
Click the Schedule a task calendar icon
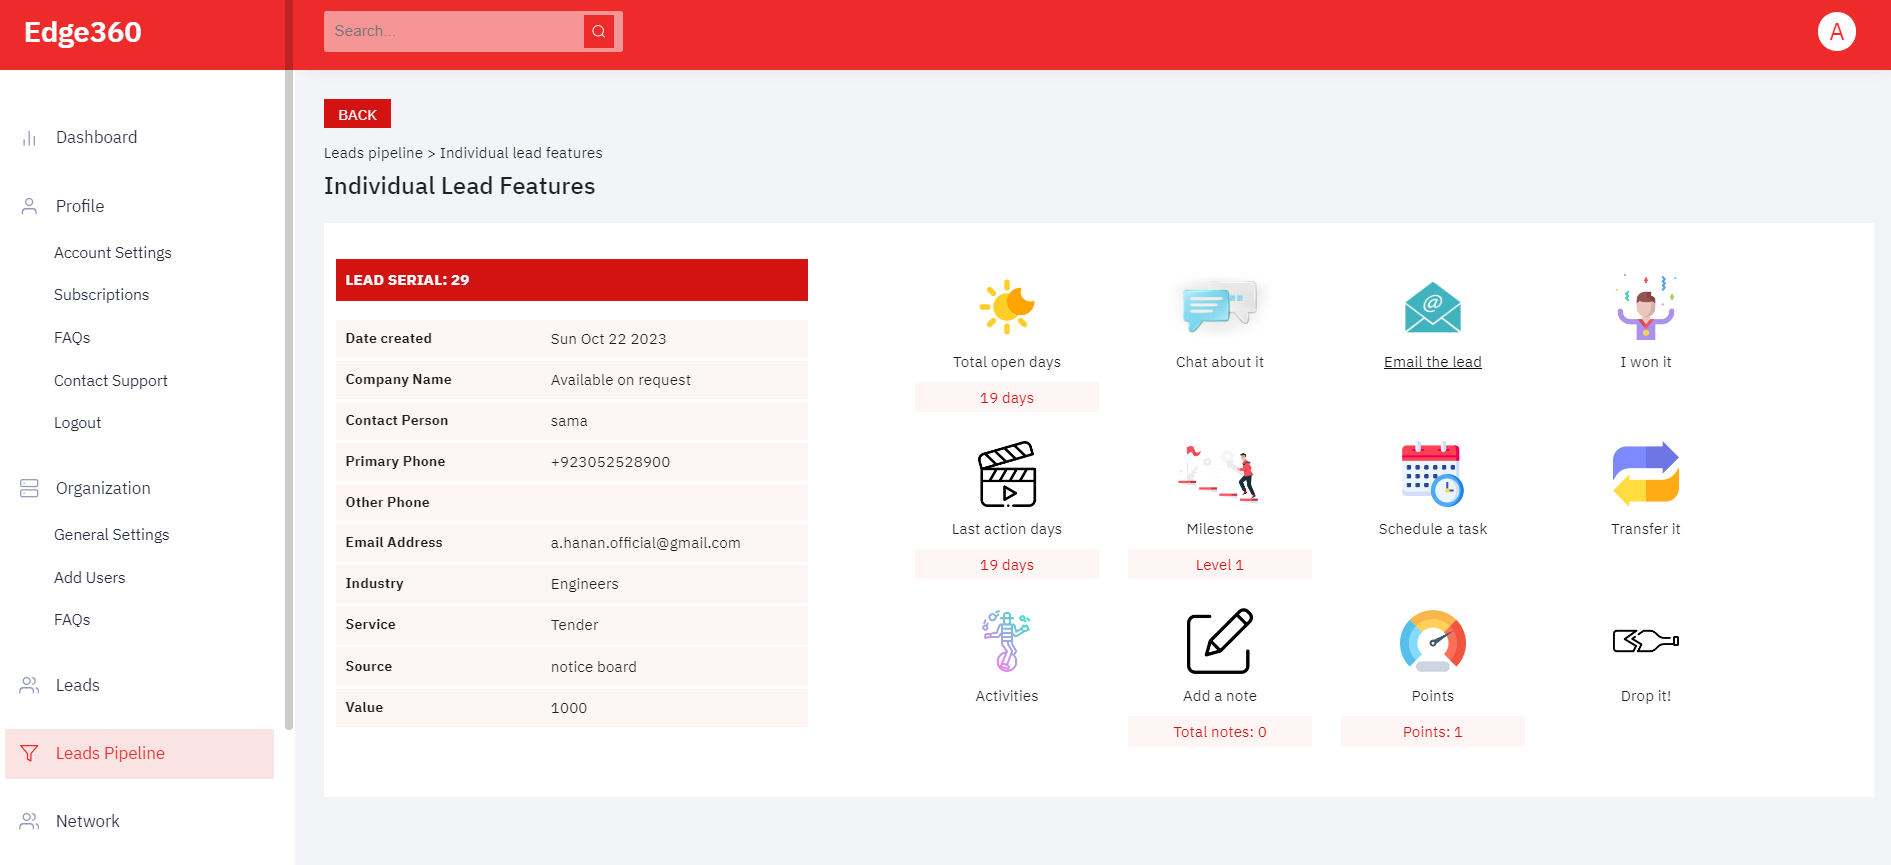[1432, 474]
